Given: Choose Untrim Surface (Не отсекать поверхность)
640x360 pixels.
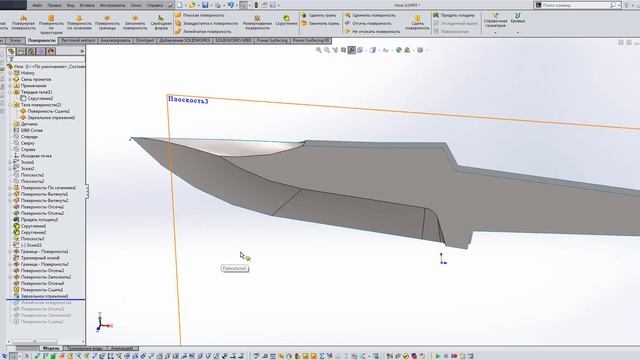Looking at the screenshot, I should 373,31.
